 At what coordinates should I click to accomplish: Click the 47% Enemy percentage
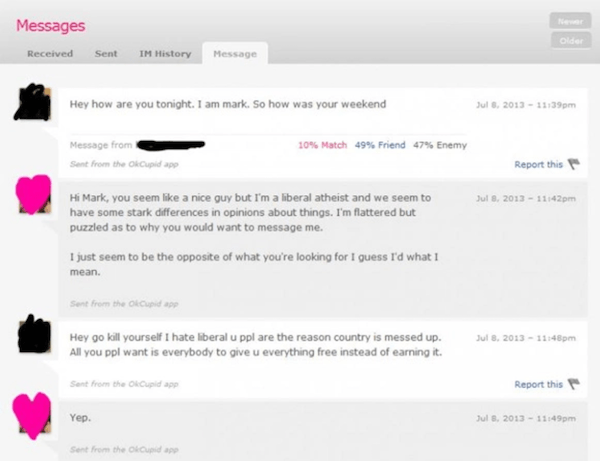click(439, 145)
